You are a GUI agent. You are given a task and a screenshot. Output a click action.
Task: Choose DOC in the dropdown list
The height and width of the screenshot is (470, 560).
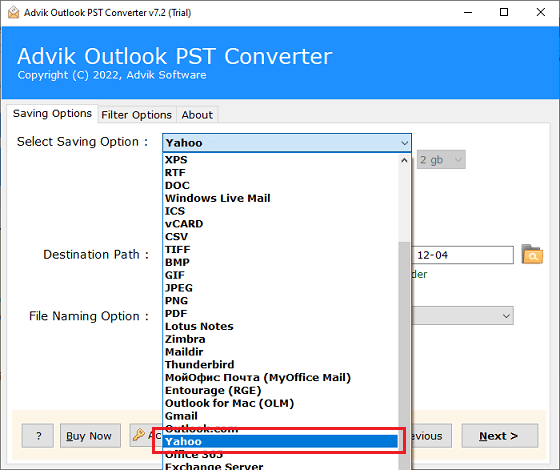coord(280,185)
